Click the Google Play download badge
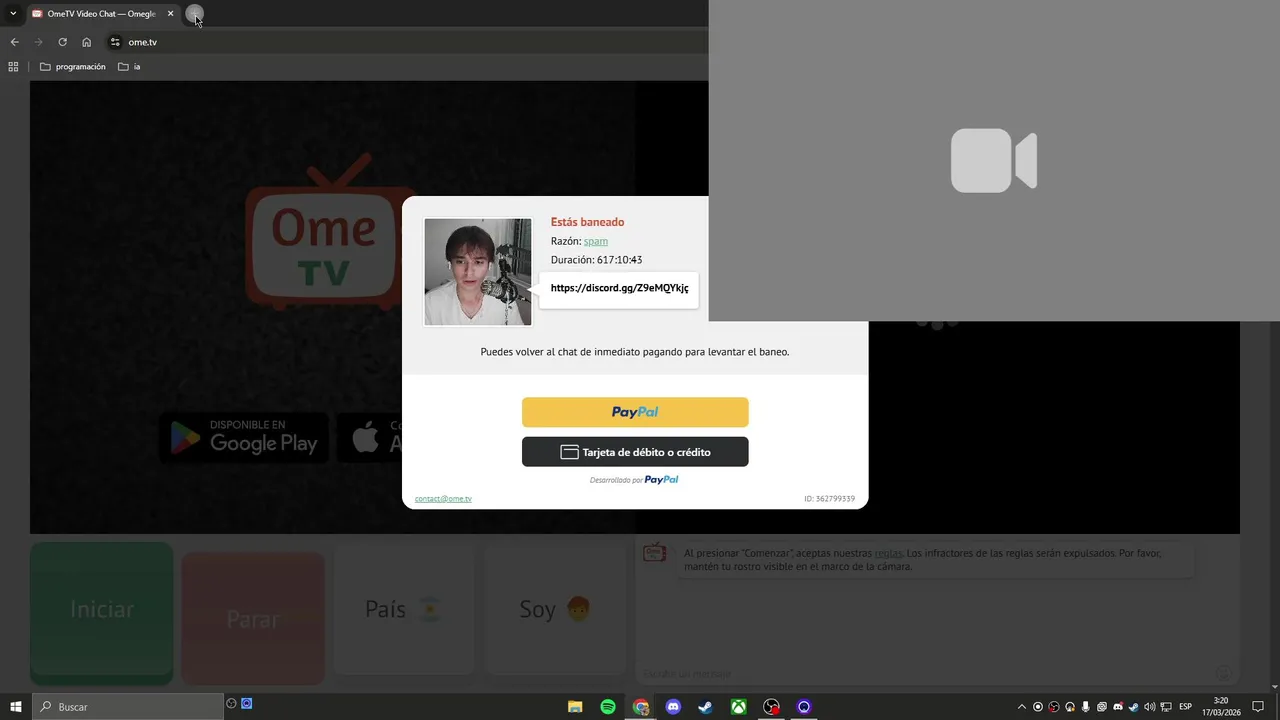 (244, 438)
